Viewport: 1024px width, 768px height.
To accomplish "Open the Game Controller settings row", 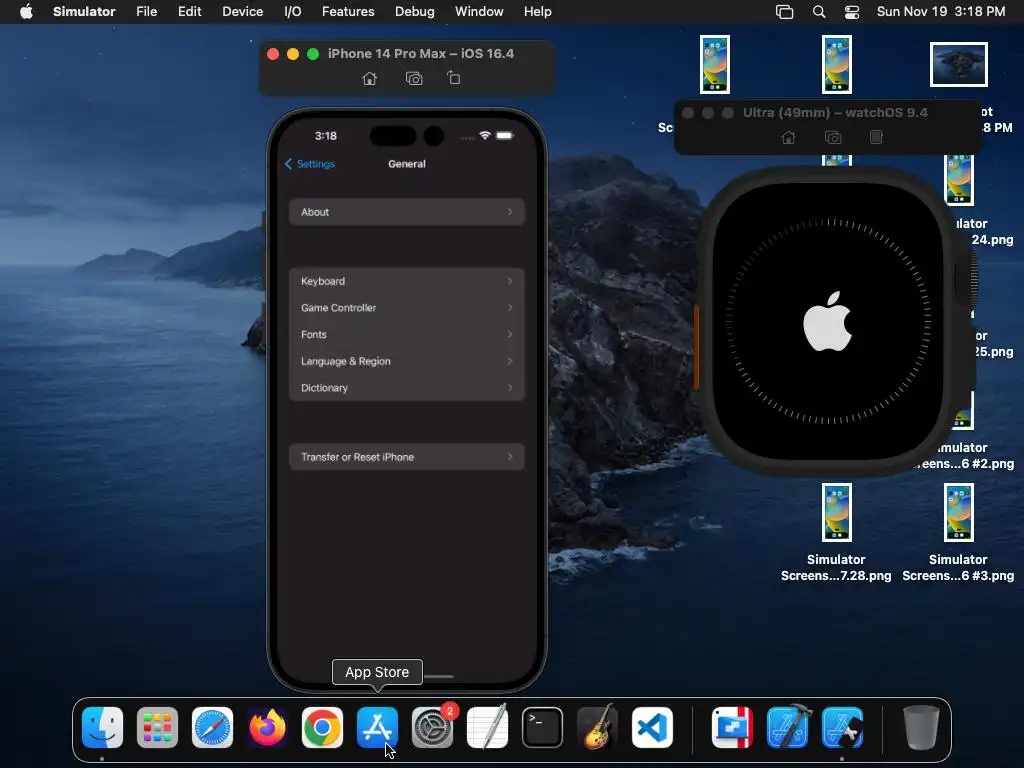I will coord(407,308).
